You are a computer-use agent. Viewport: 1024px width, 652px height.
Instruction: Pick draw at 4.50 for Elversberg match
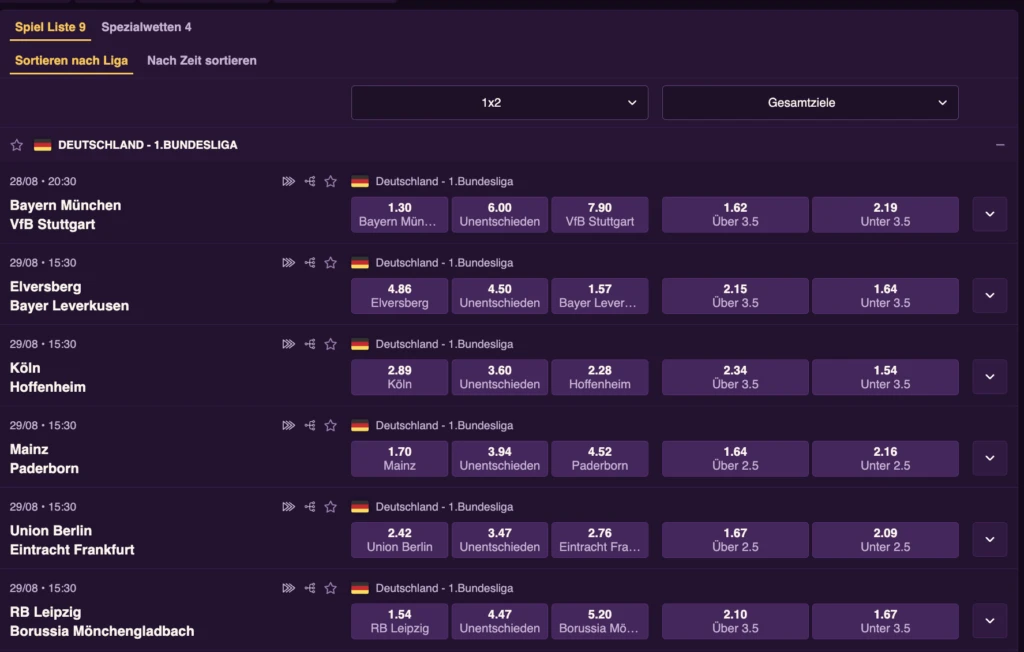pos(500,295)
